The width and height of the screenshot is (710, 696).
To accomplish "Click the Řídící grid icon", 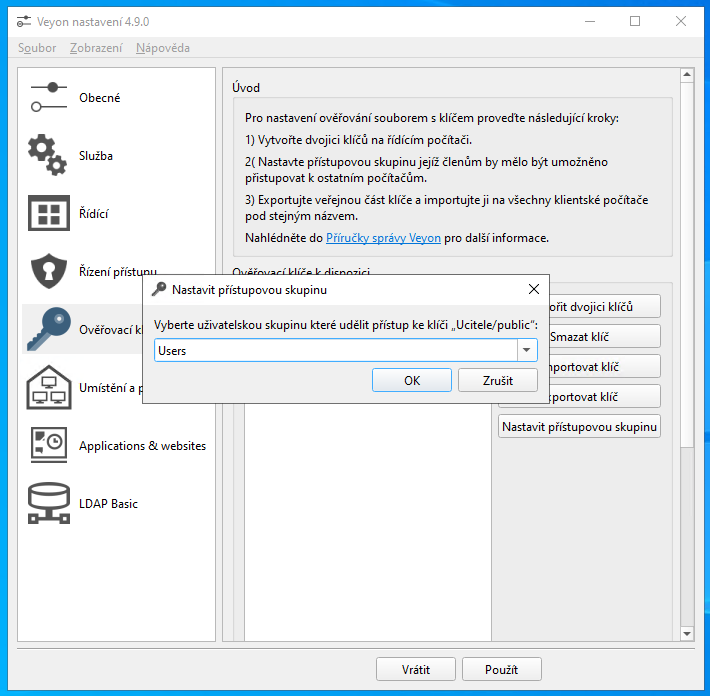I will (48, 214).
